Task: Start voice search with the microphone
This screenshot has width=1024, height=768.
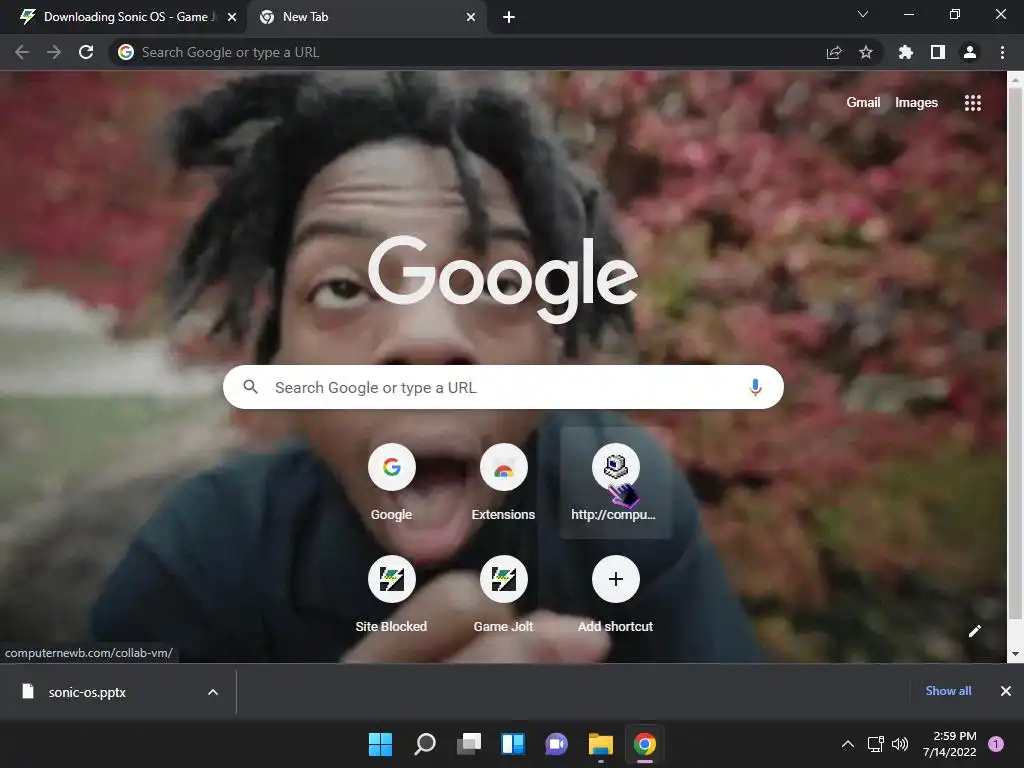Action: [755, 387]
